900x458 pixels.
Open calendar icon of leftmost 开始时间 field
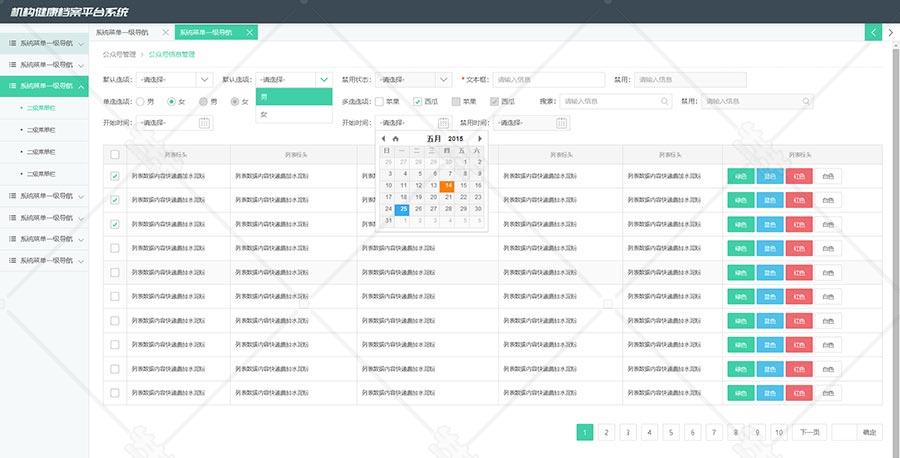point(205,123)
